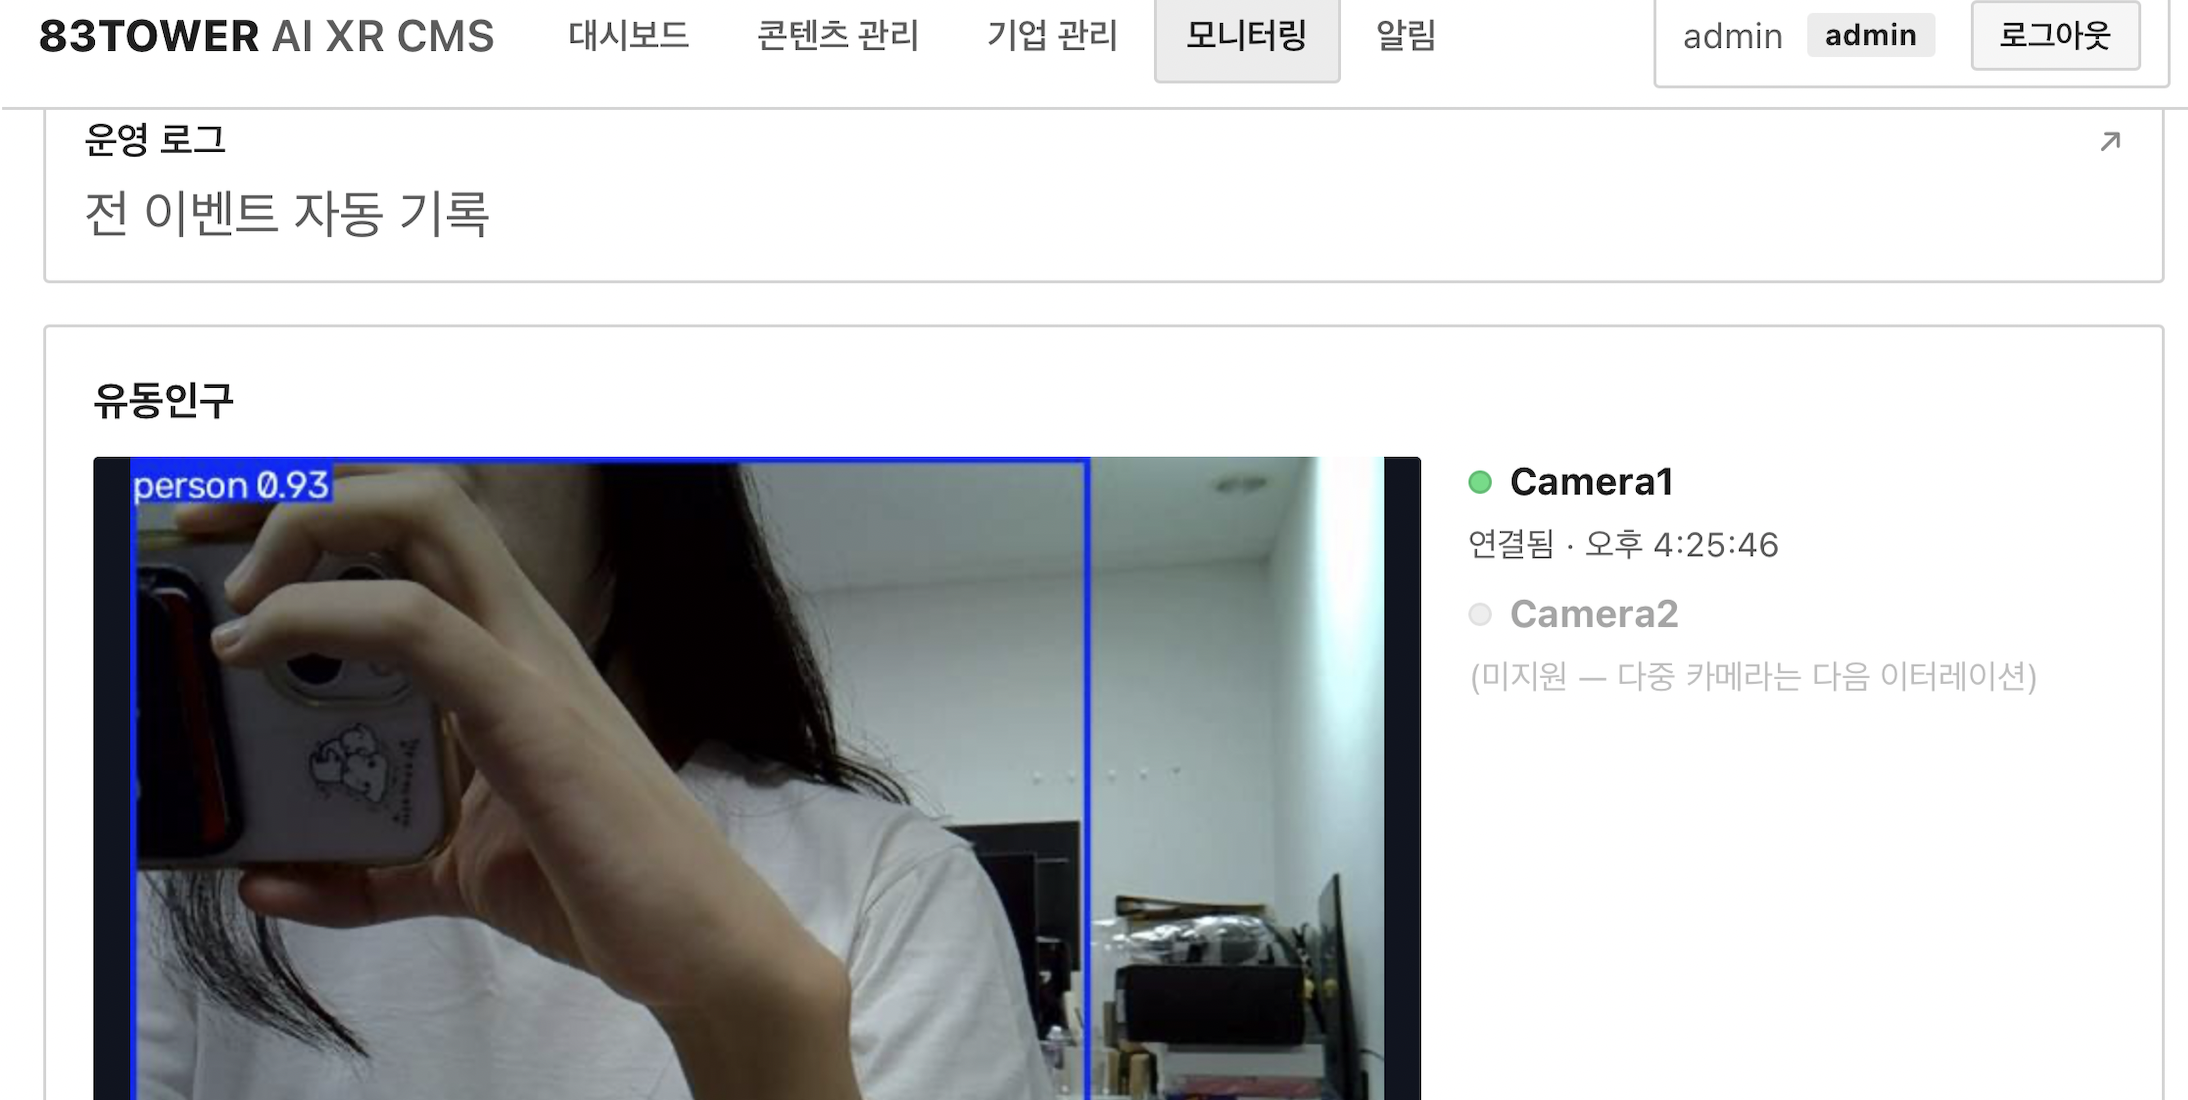Click the admin username text
Screen dimensions: 2188x1100
[1733, 37]
